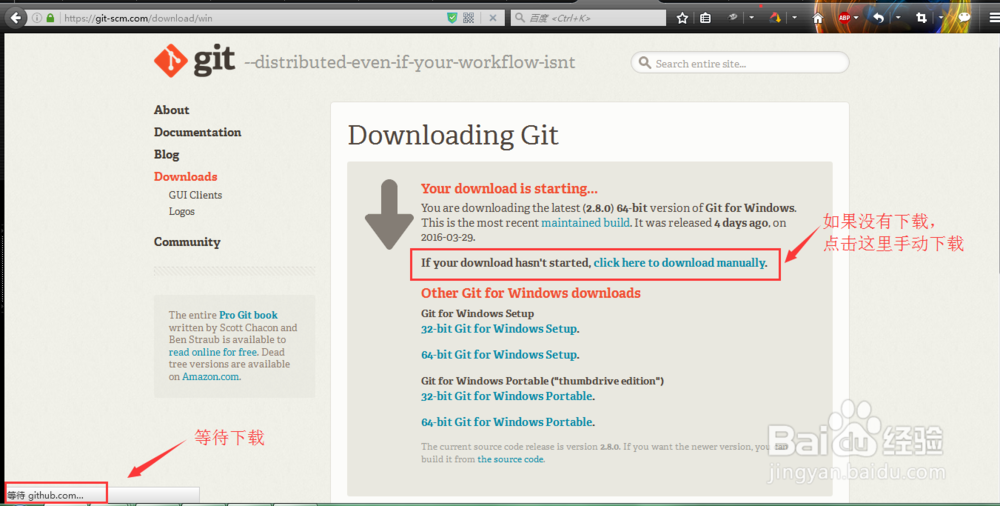Open the source code link
Image resolution: width=1000 pixels, height=506 pixels.
[510, 459]
